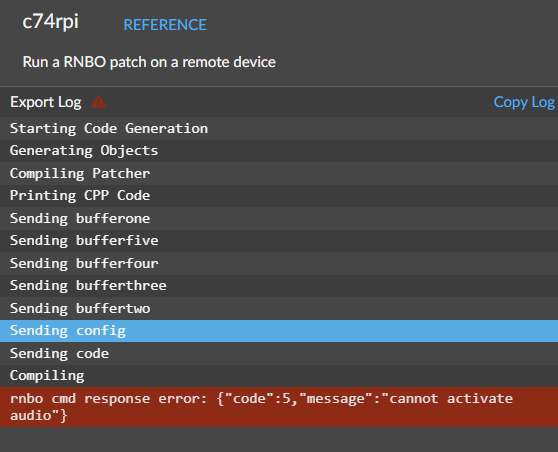Click the red warning icon beside Export Log

98,102
